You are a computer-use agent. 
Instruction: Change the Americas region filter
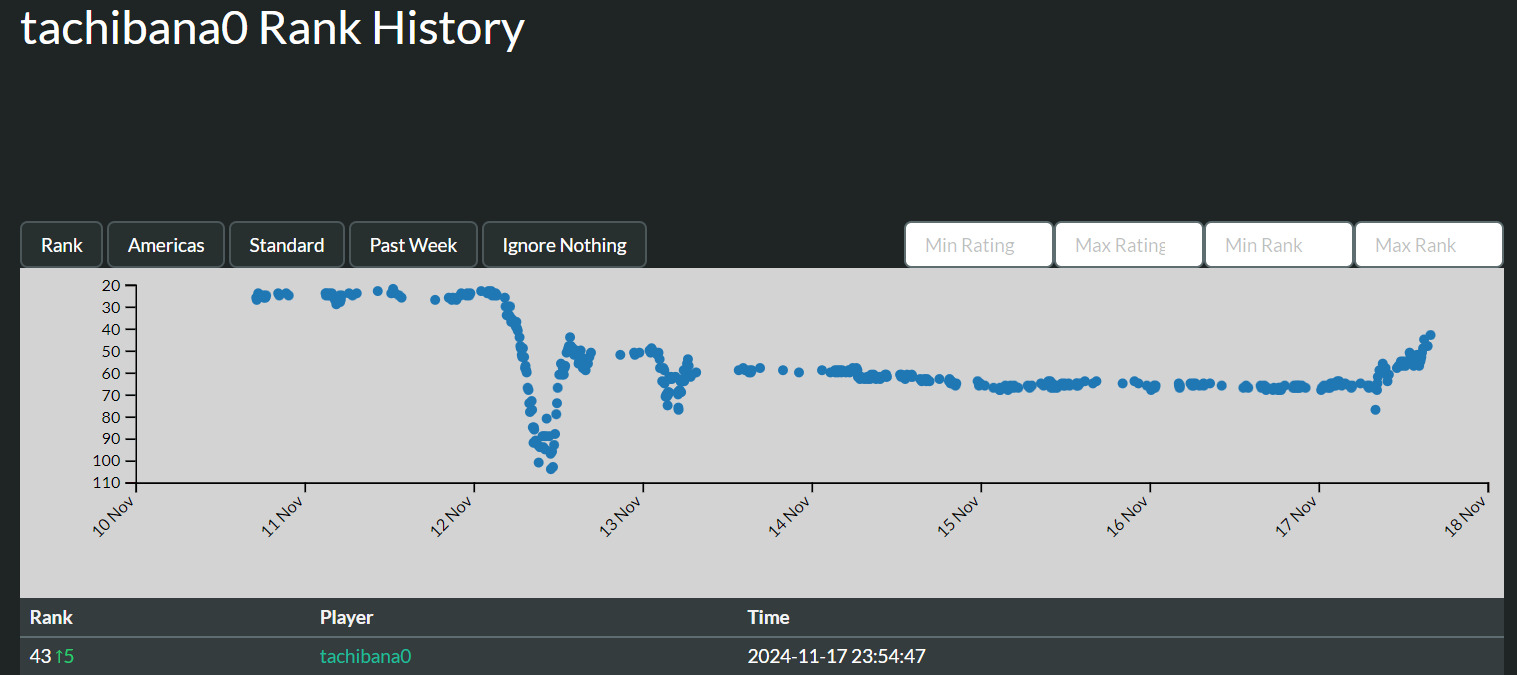coord(166,245)
